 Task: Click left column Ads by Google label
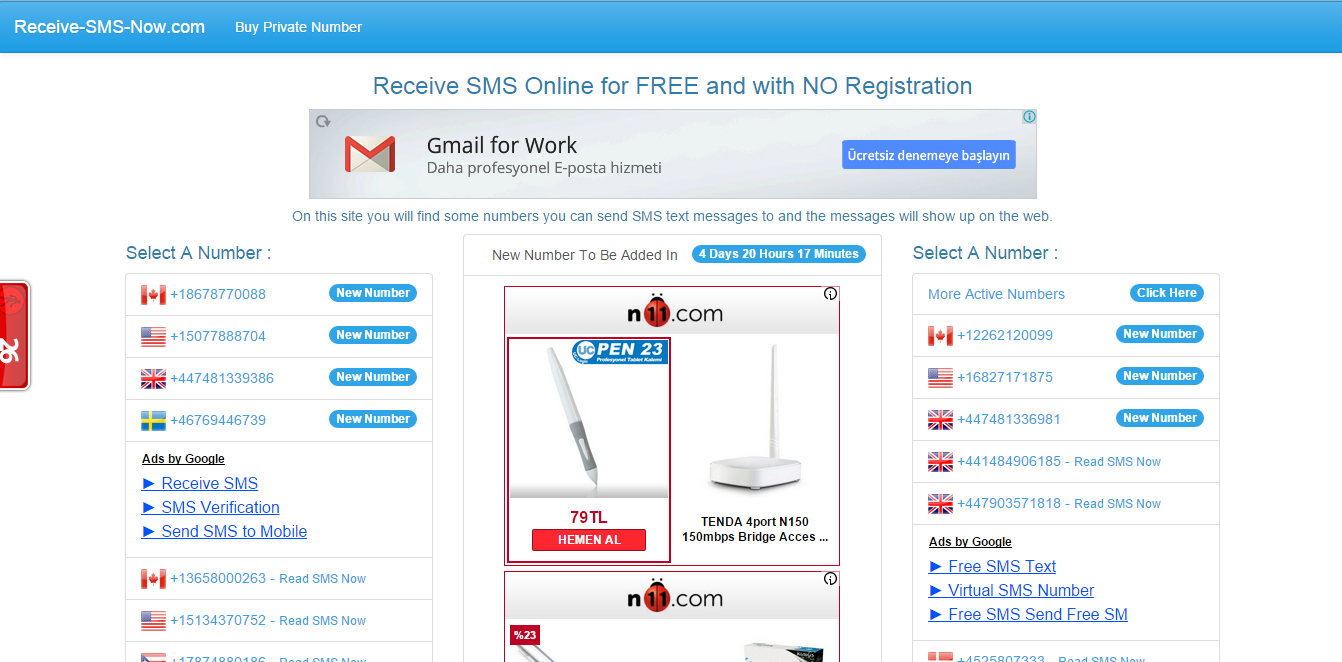(183, 459)
